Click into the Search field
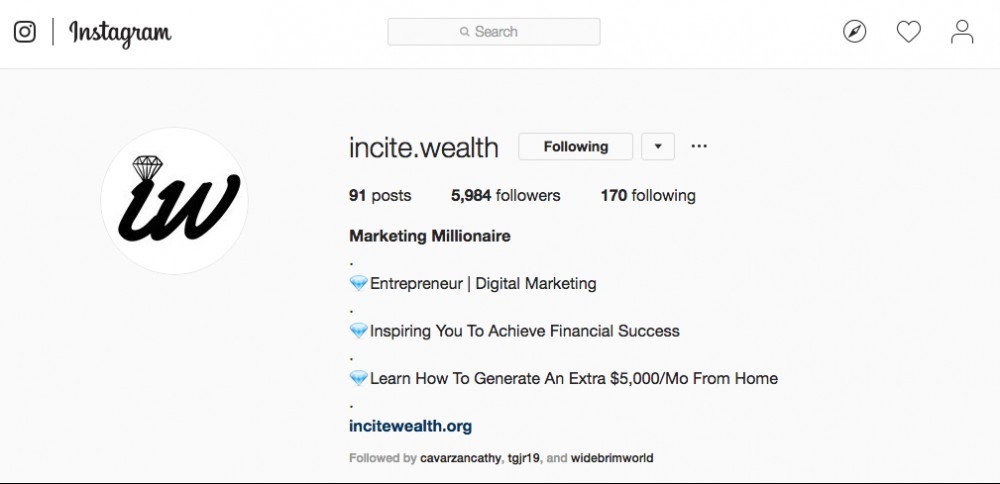The image size is (1000, 484). click(494, 32)
